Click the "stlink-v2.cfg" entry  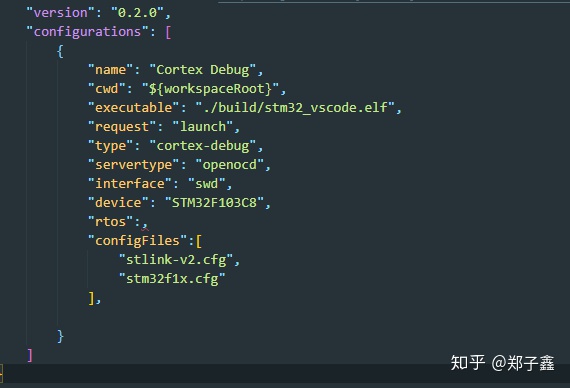click(x=176, y=260)
